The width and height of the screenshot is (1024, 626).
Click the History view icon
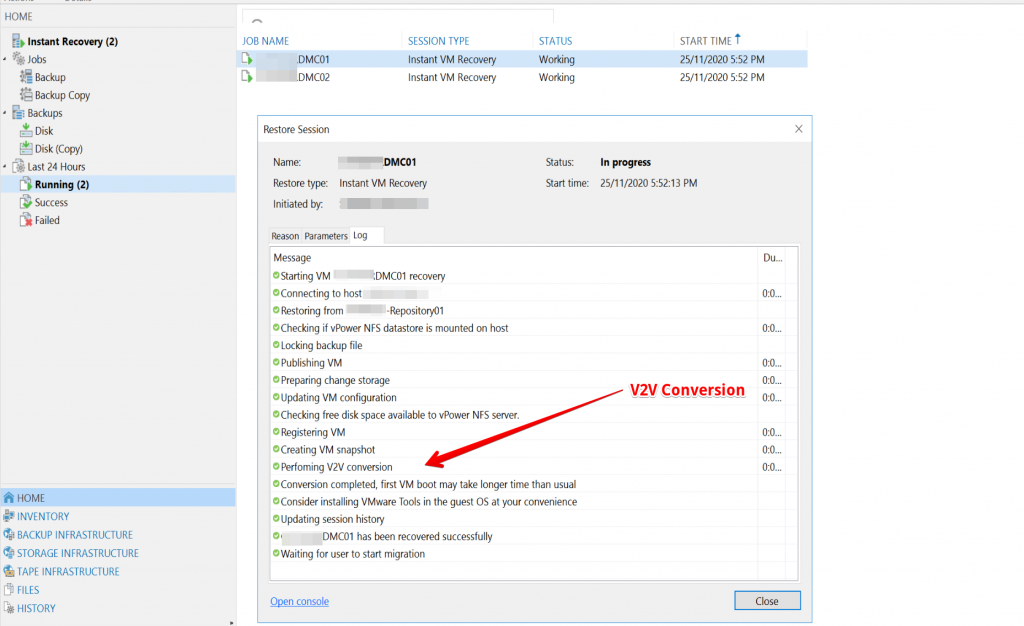point(8,608)
